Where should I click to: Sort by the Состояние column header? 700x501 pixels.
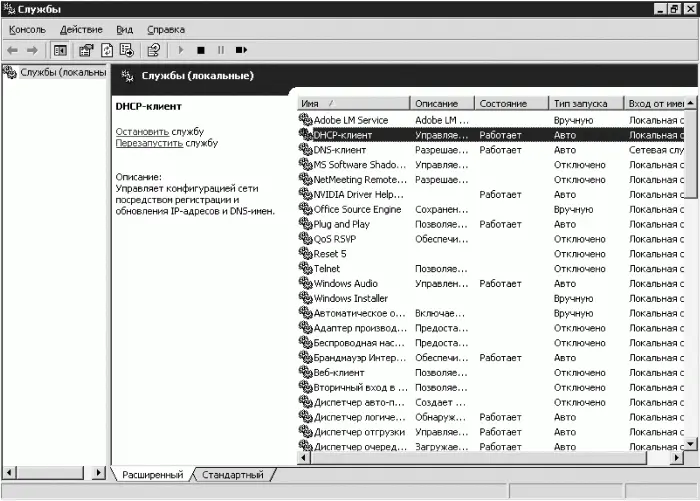coord(511,104)
